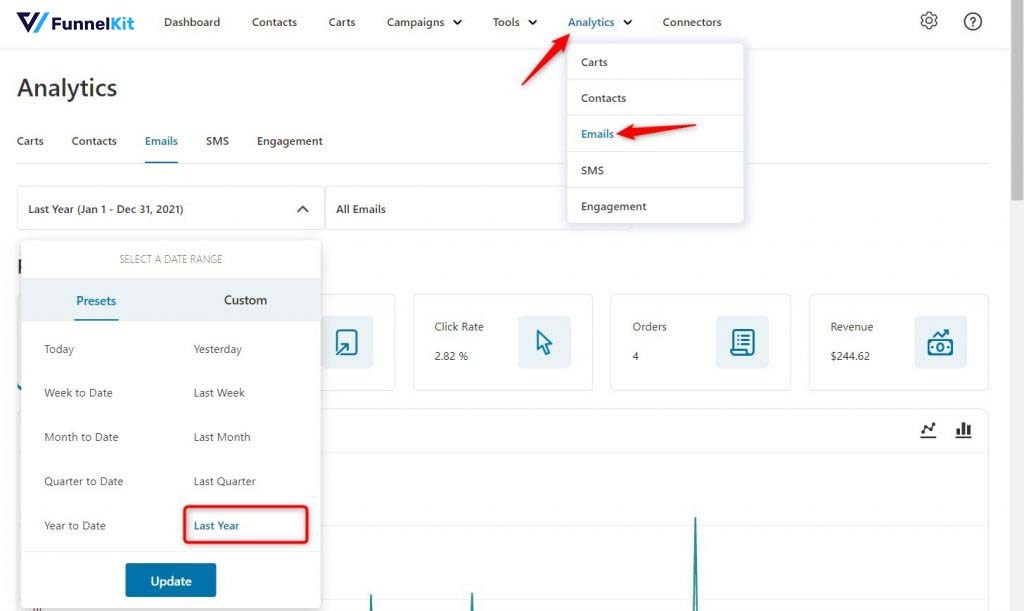Switch to the Contacts analytics tab
Viewport: 1024px width, 611px height.
point(94,141)
